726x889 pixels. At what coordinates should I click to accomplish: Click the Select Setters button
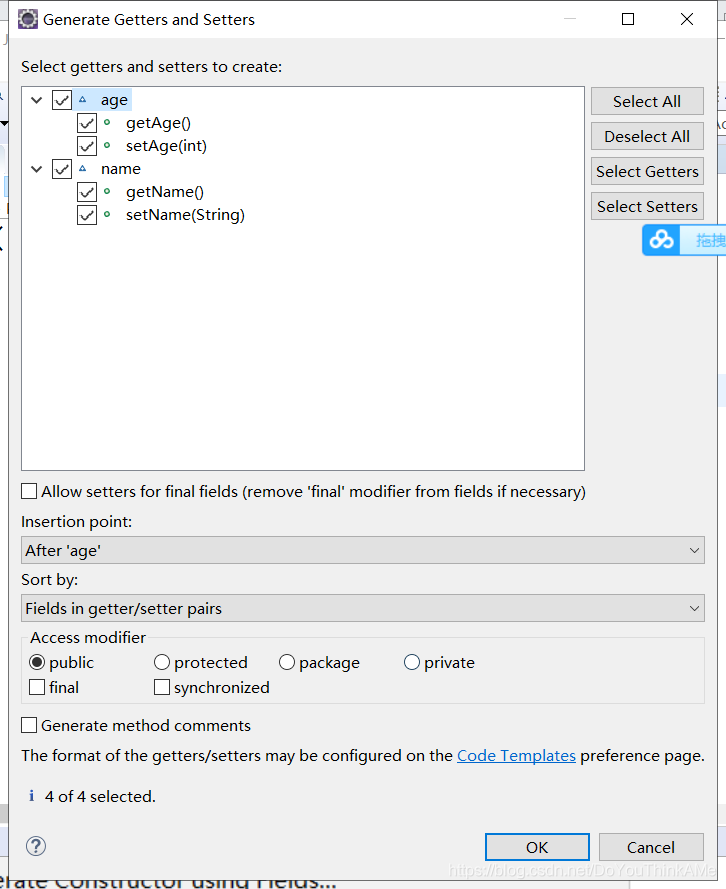click(x=647, y=206)
